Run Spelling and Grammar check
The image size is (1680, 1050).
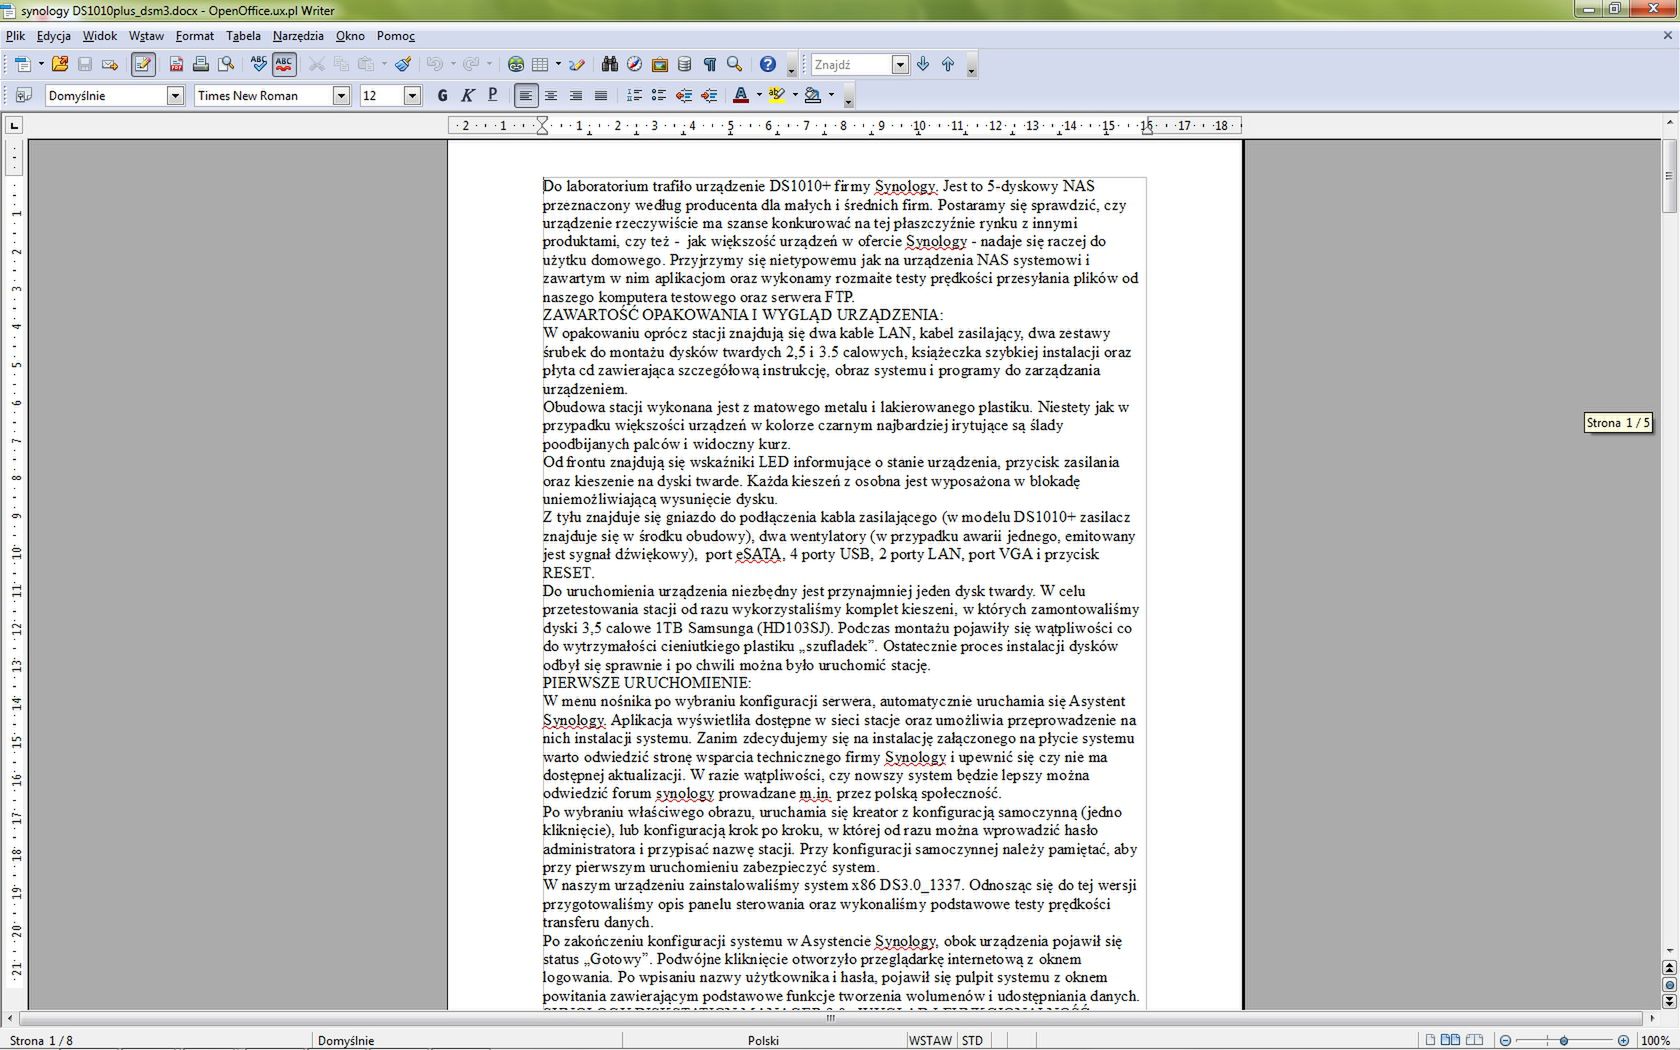click(x=259, y=64)
